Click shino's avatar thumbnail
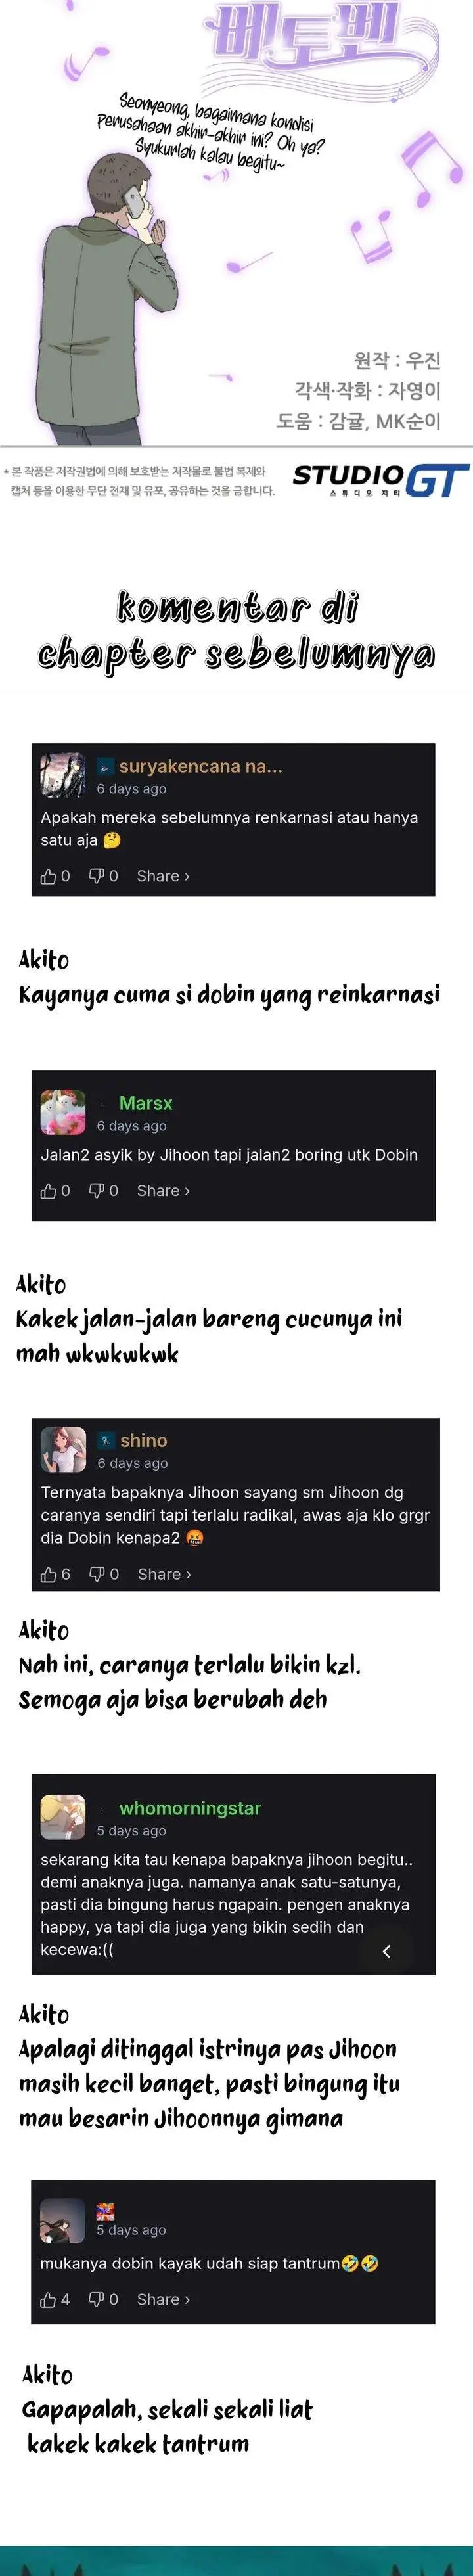The image size is (473, 2576). (63, 1449)
